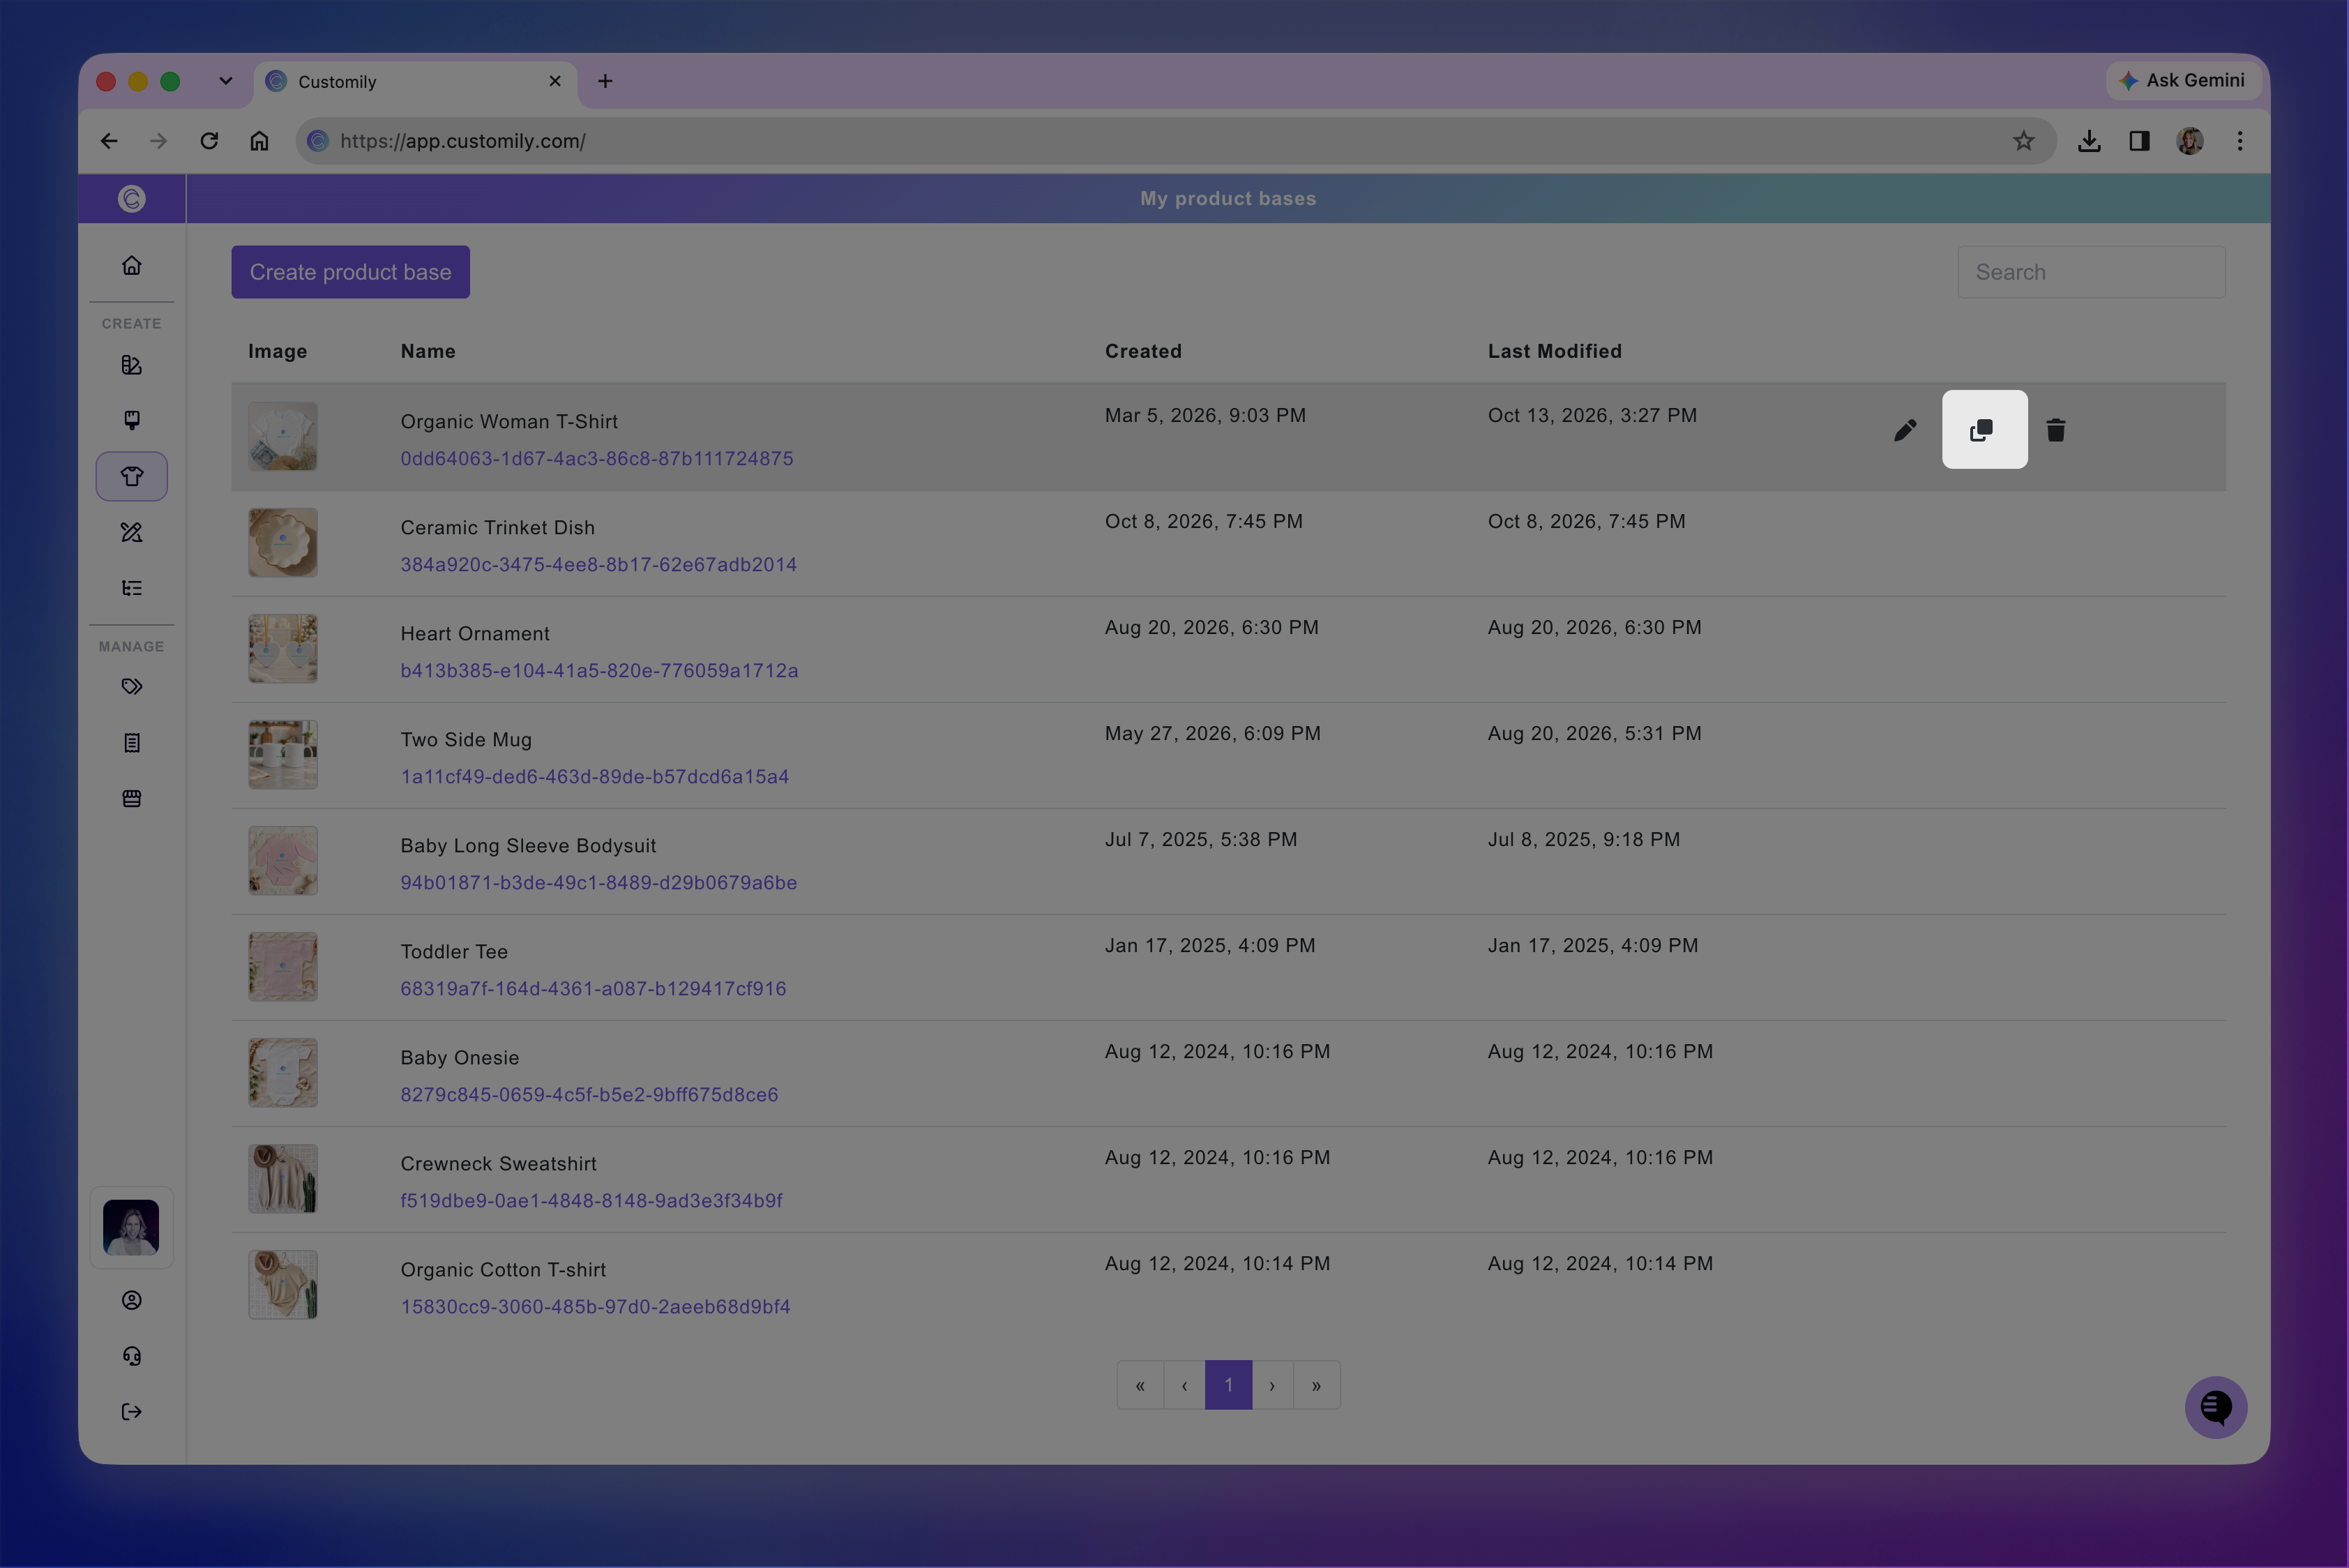Viewport: 2349px width, 1568px height.
Task: Click the pencil edit icon for Organic Woman T-Shirt
Action: 1905,430
